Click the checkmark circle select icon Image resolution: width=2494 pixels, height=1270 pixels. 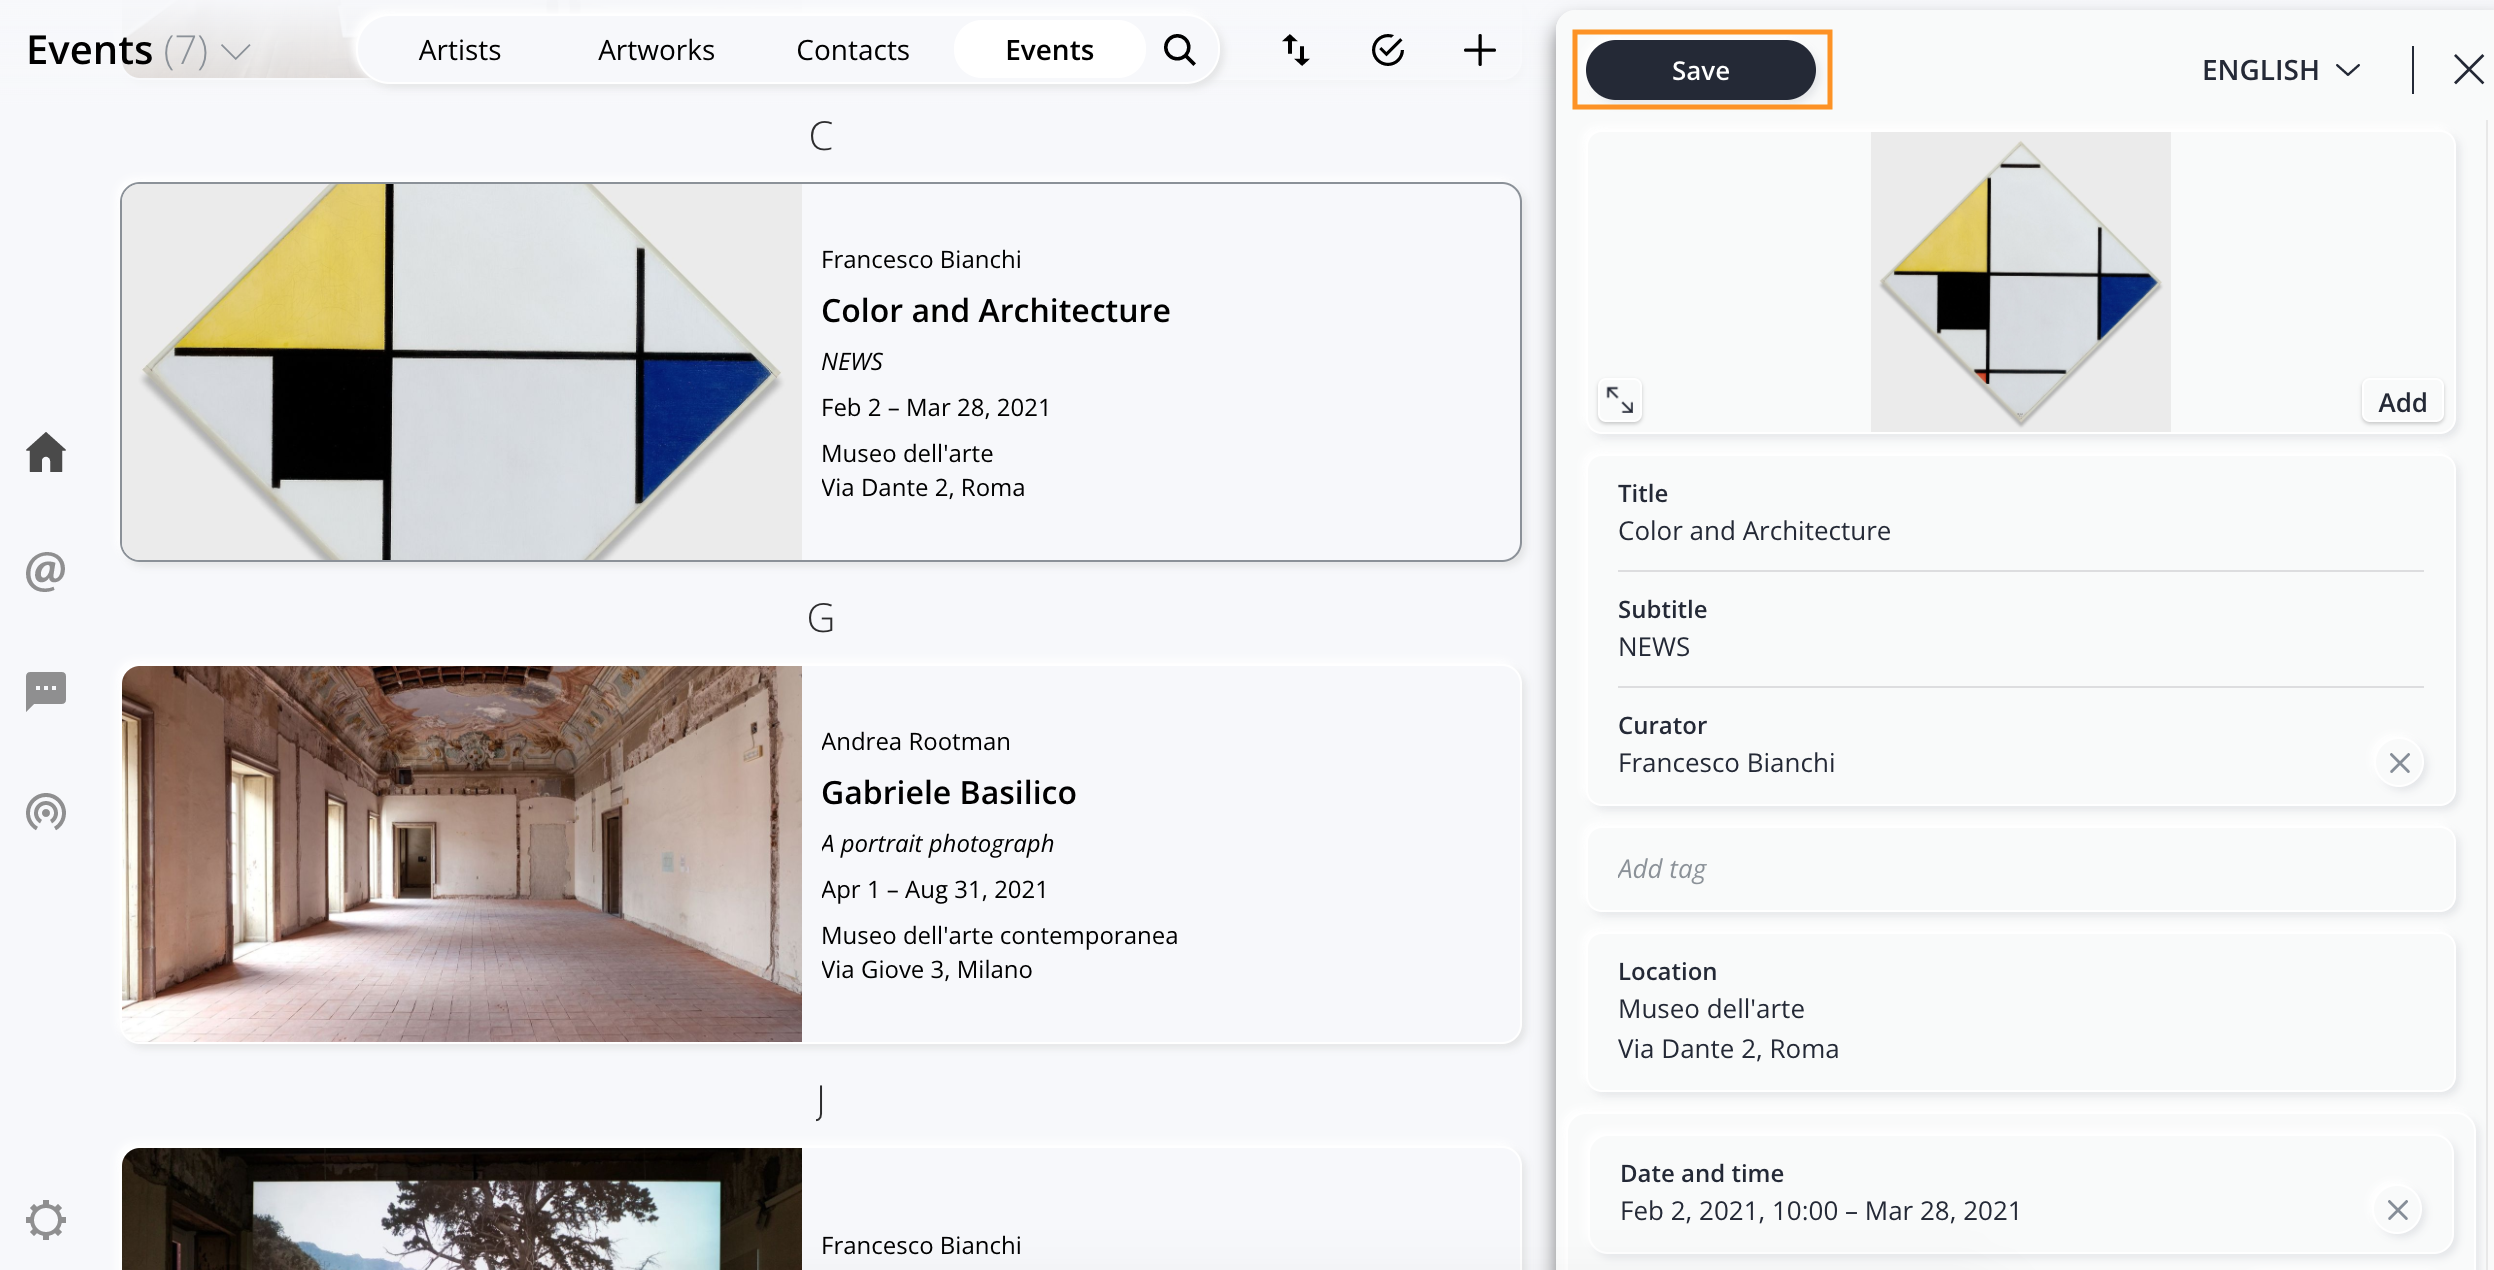click(x=1388, y=50)
